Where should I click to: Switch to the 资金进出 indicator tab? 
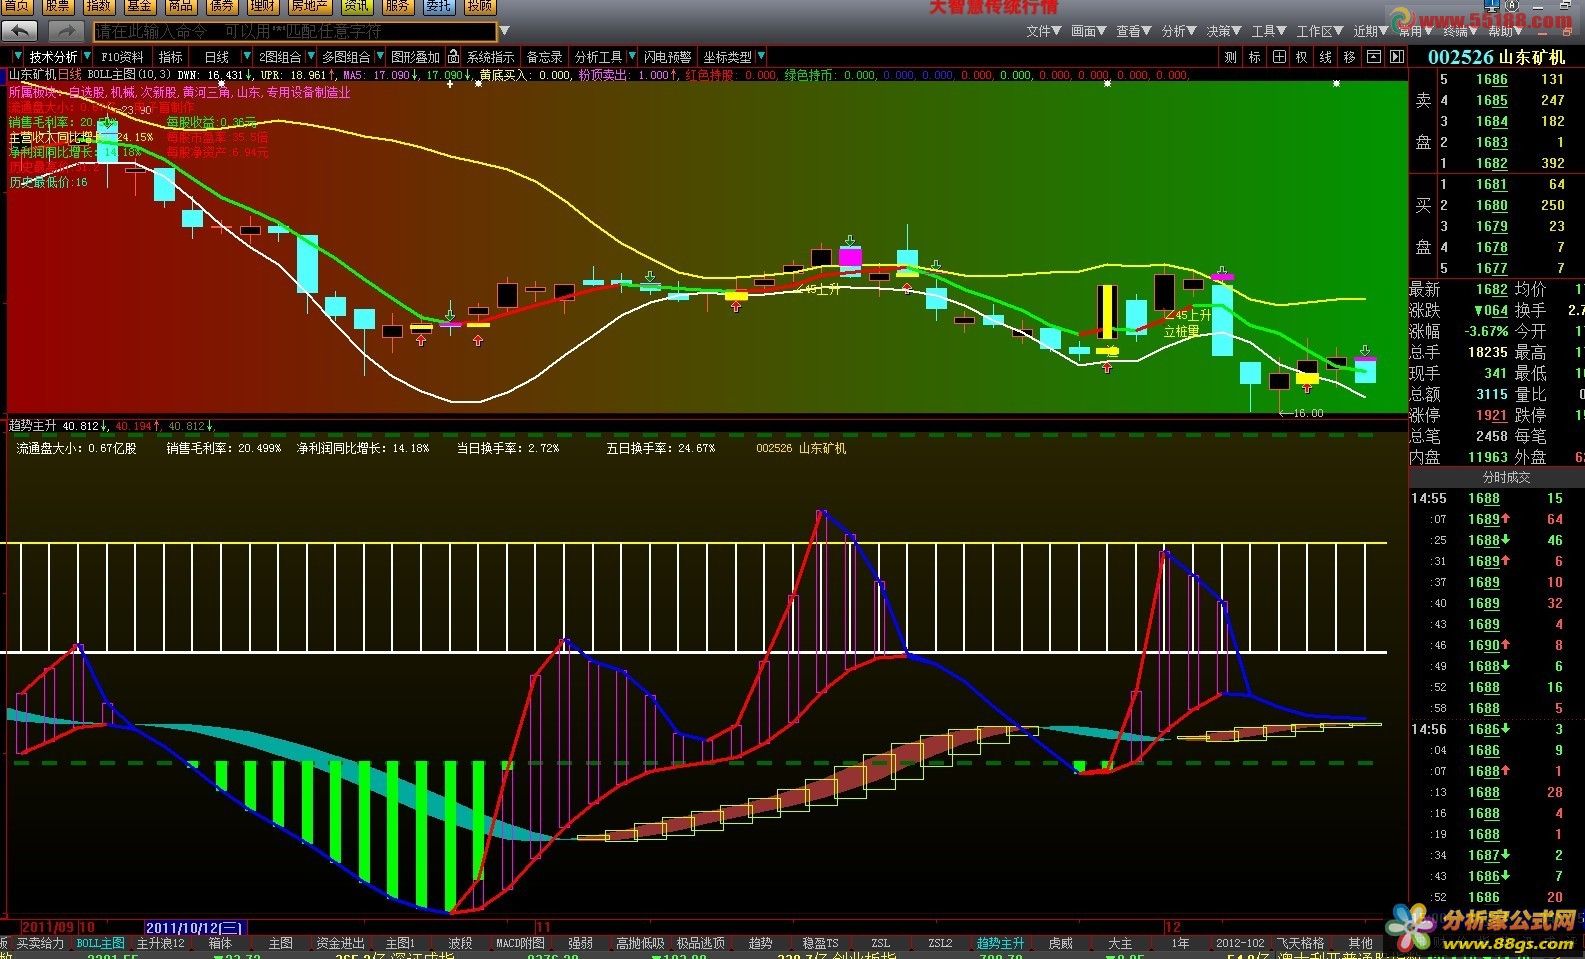341,943
